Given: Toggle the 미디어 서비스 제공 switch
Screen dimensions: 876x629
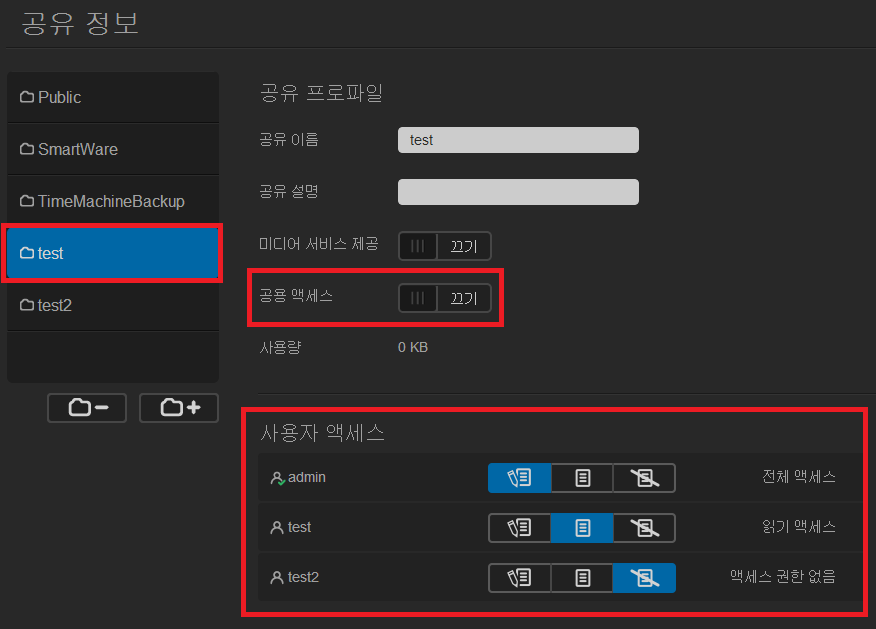Looking at the screenshot, I should 445,246.
